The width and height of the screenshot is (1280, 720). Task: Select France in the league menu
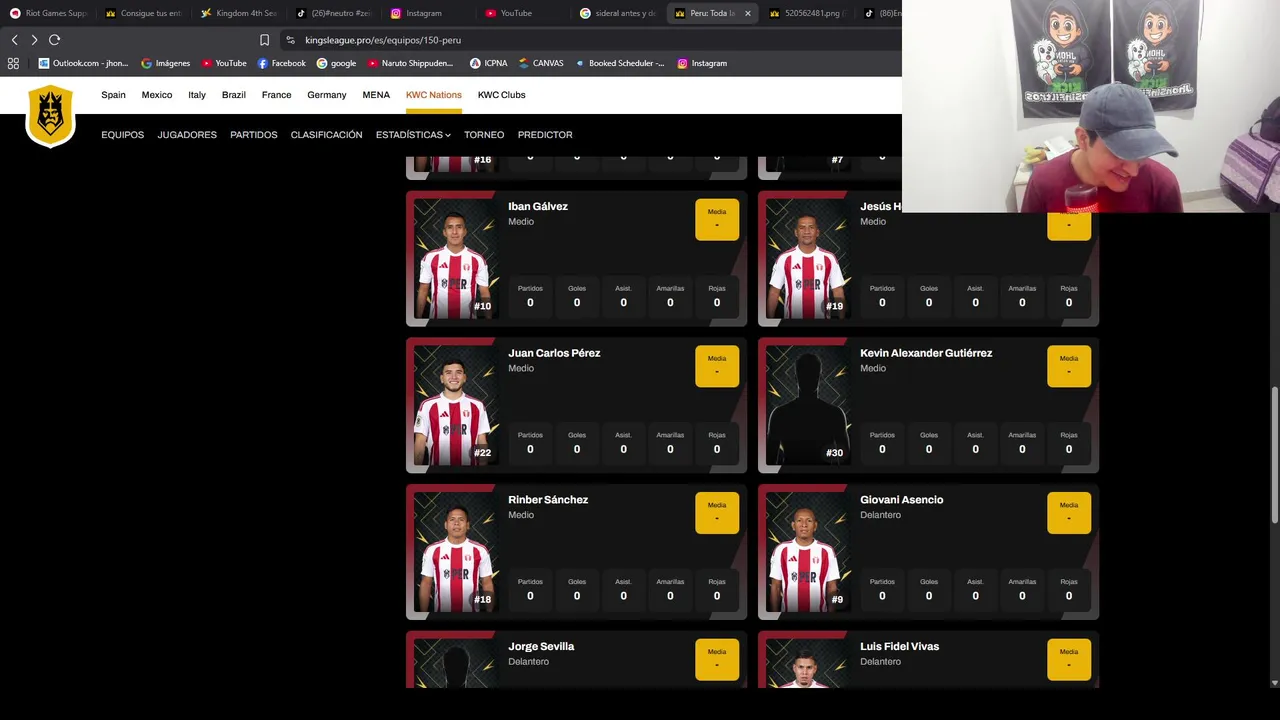(276, 95)
